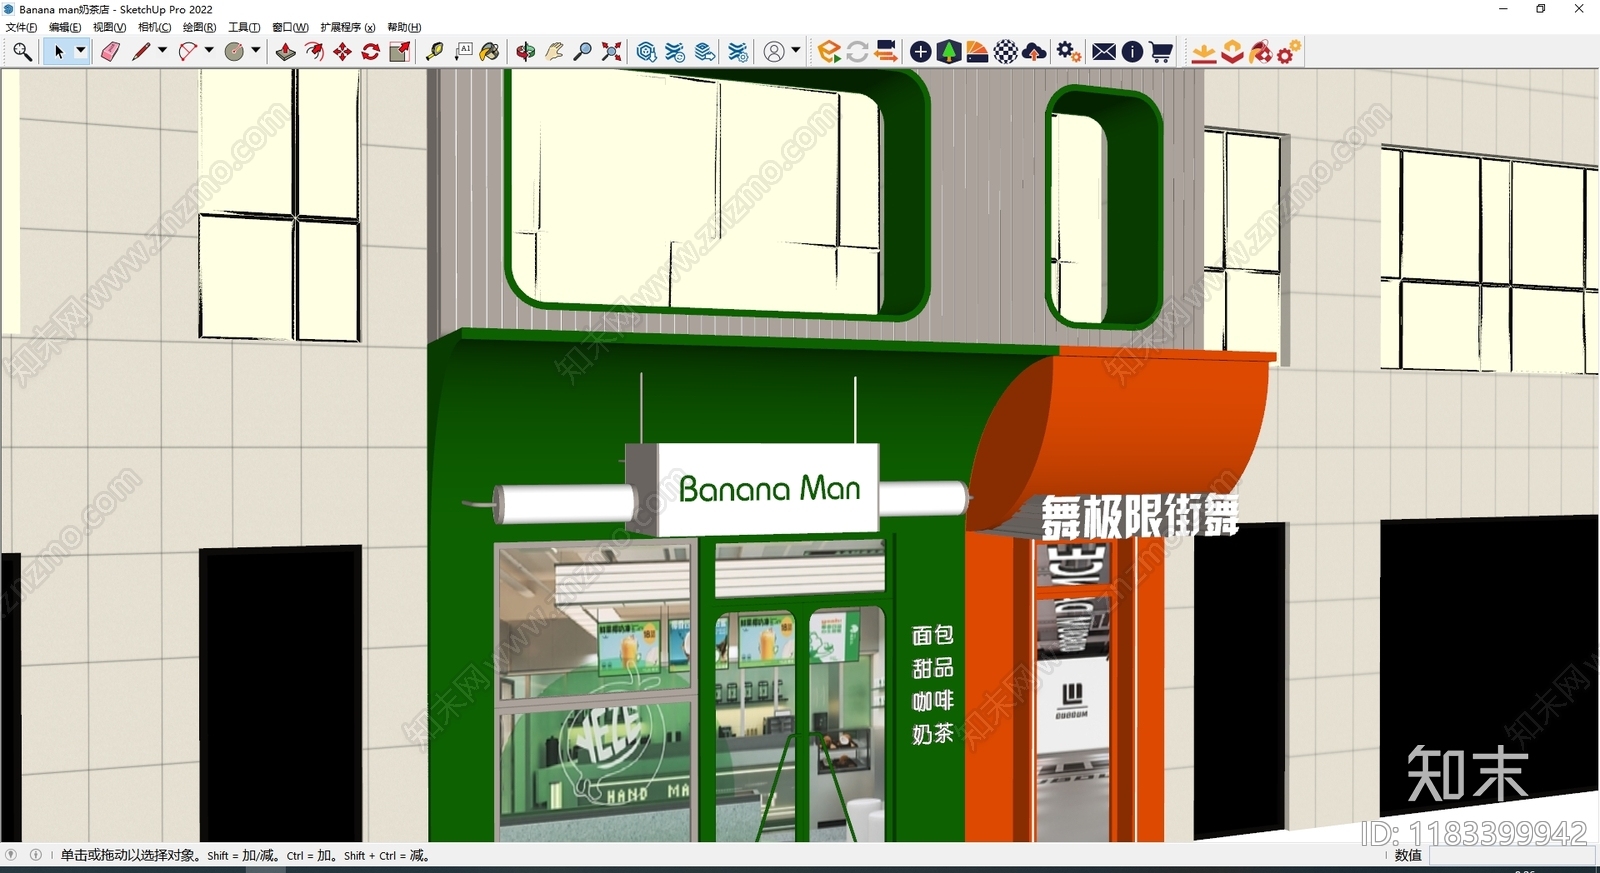Select the Text label tool
The height and width of the screenshot is (873, 1600).
tap(463, 52)
